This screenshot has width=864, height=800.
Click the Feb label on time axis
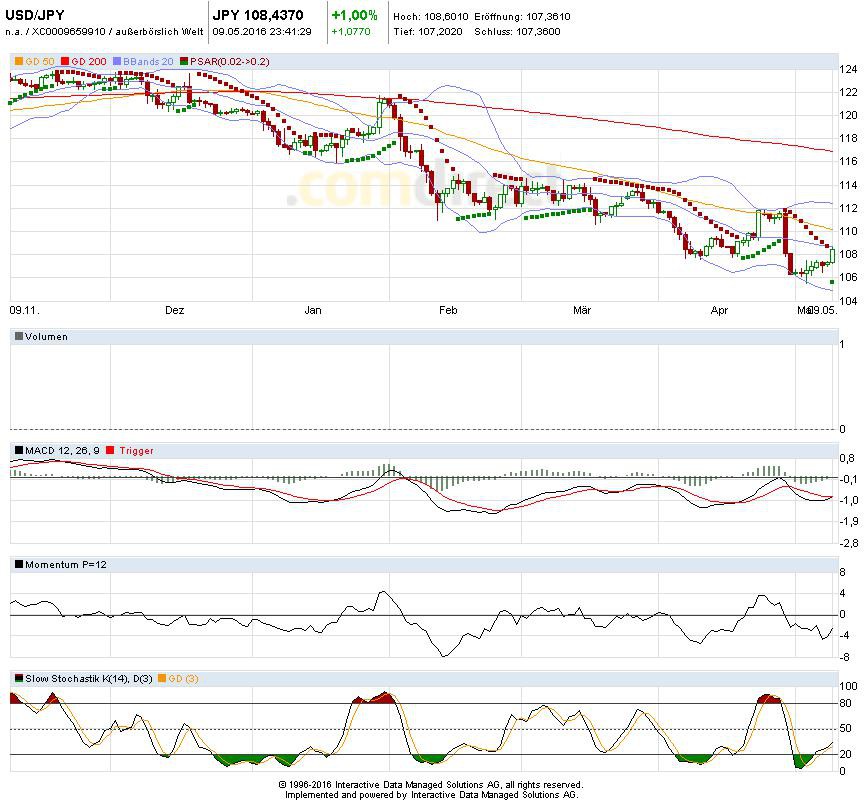coord(447,310)
